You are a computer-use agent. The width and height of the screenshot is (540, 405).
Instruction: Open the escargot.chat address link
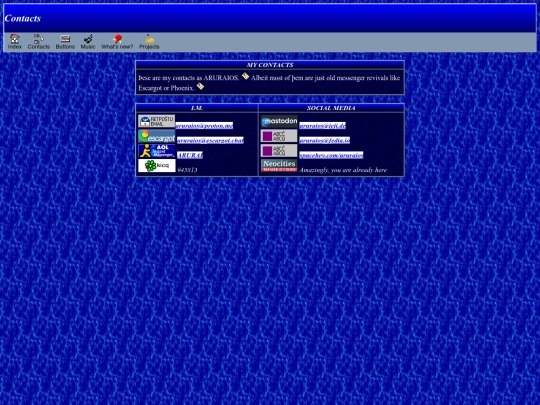coord(210,141)
